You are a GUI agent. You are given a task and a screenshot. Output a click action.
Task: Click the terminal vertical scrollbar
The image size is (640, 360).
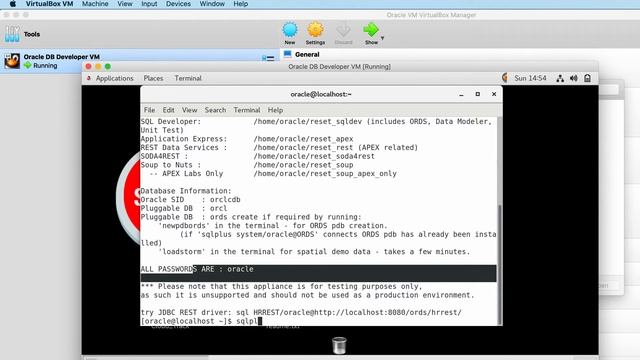click(x=500, y=264)
